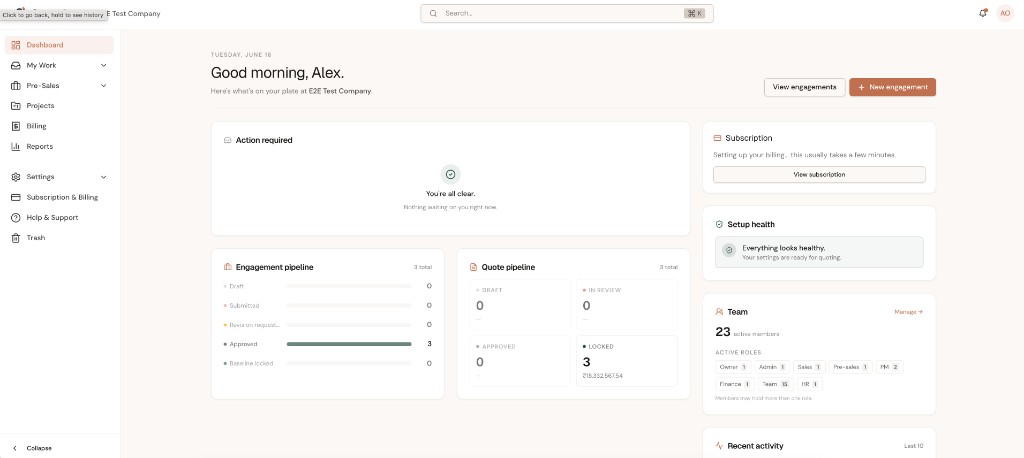Expand the Settings chevron
Viewport: 1024px width, 458px height.
click(103, 177)
